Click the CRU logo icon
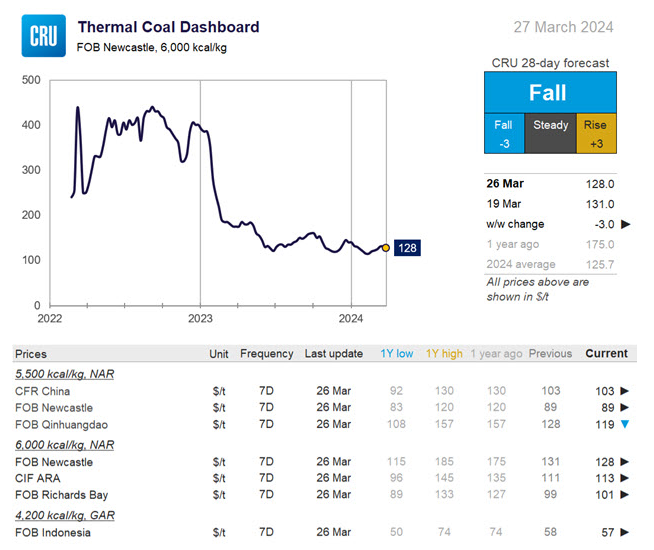Viewport: 654px width, 550px height. pos(44,36)
